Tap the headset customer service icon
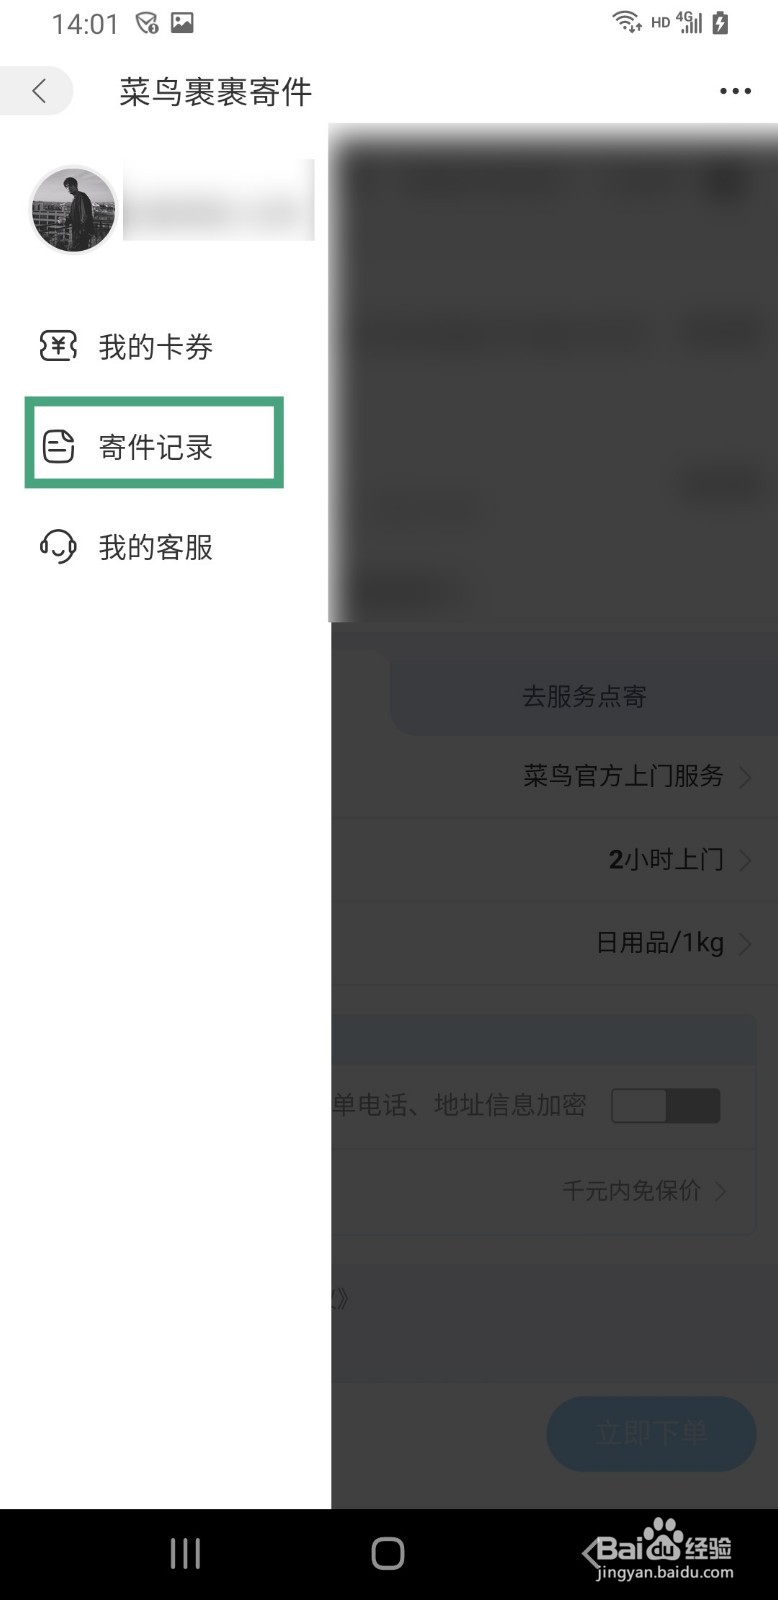778x1600 pixels. (x=58, y=546)
